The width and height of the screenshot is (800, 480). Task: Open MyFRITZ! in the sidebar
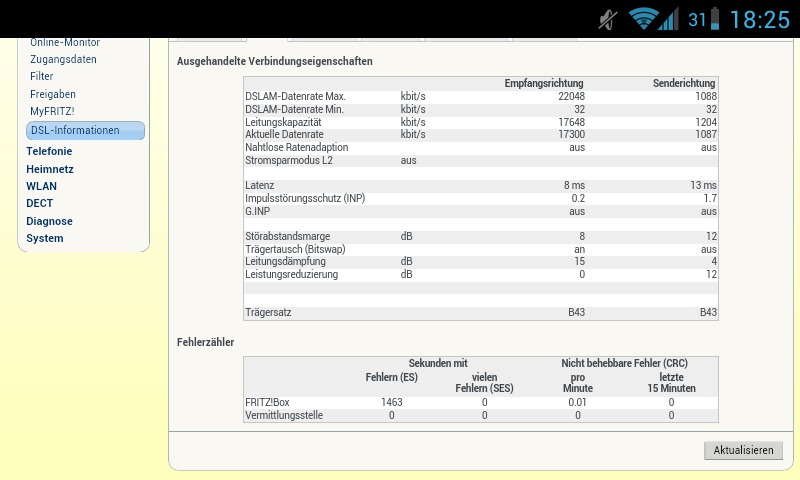click(52, 111)
